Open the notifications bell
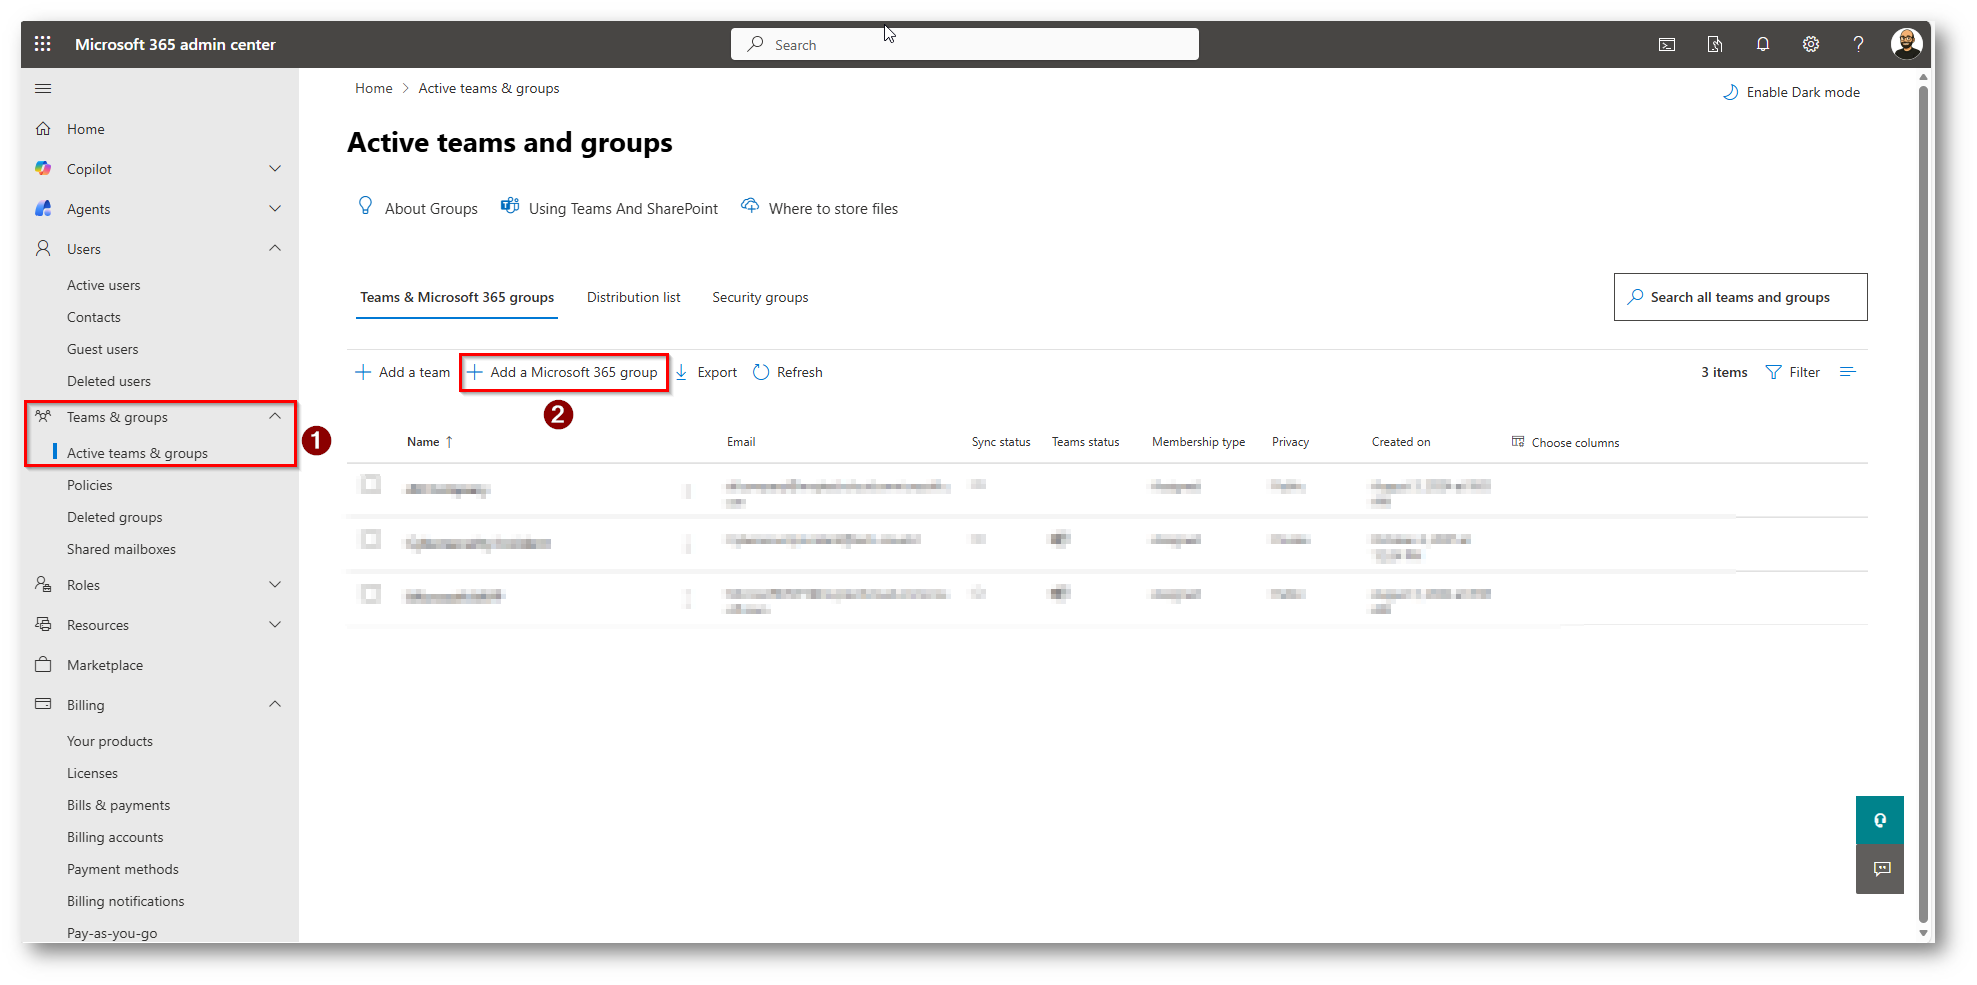1977x985 pixels. (1763, 44)
